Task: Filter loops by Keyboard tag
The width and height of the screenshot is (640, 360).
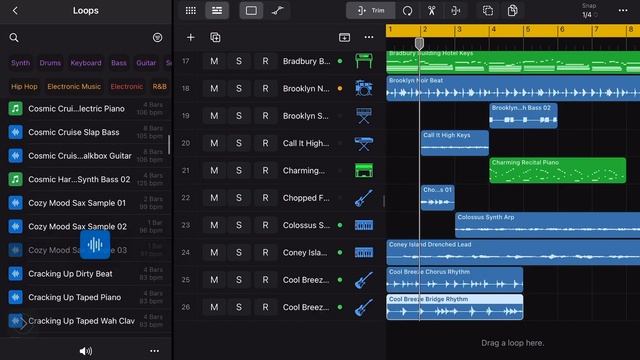Action: [86, 63]
